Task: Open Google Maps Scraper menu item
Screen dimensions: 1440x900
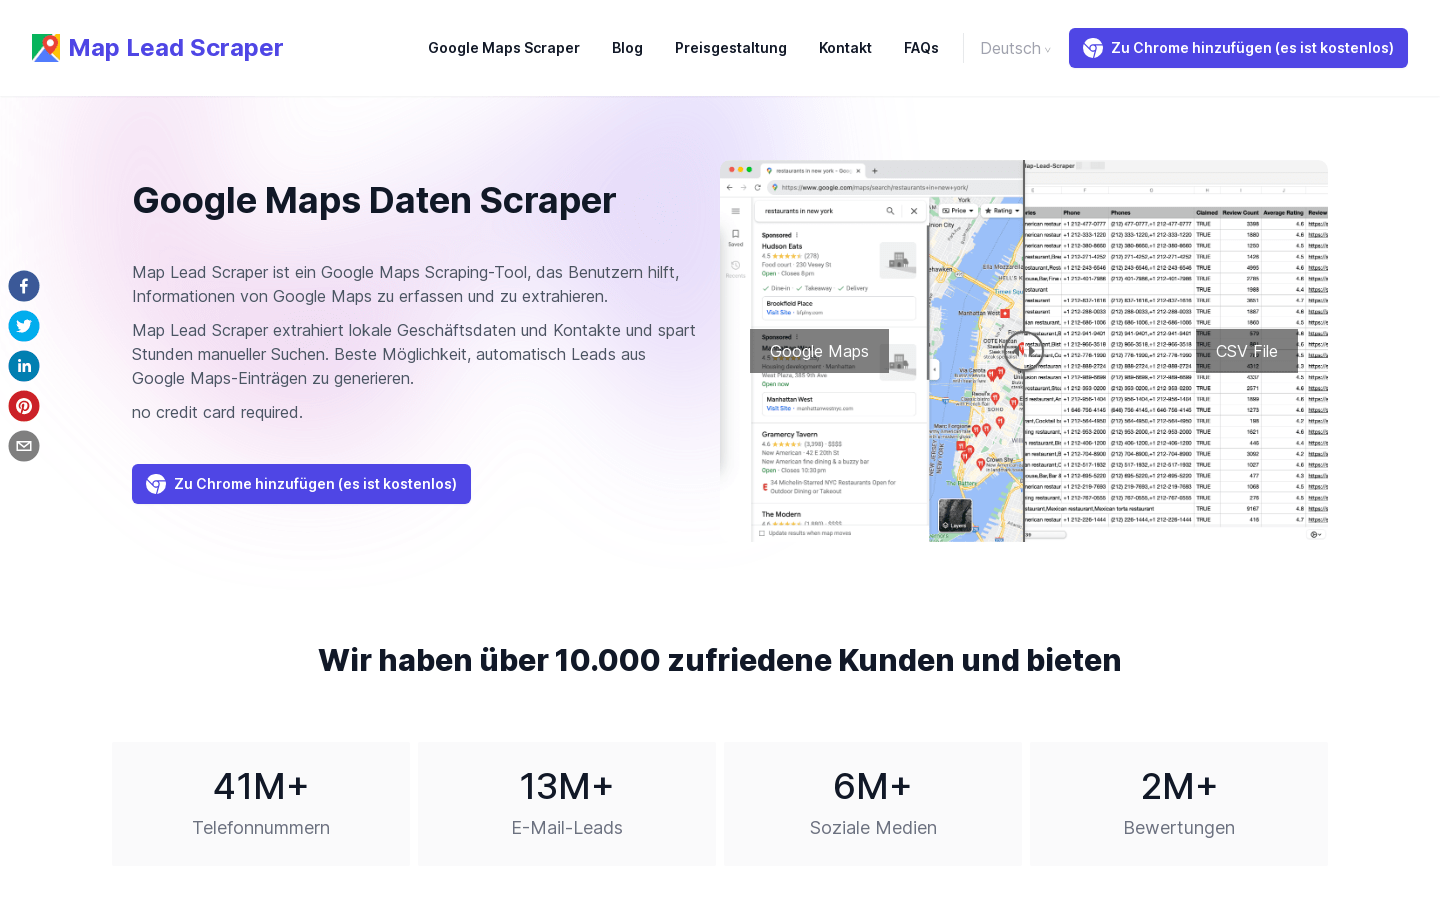Action: (x=504, y=48)
